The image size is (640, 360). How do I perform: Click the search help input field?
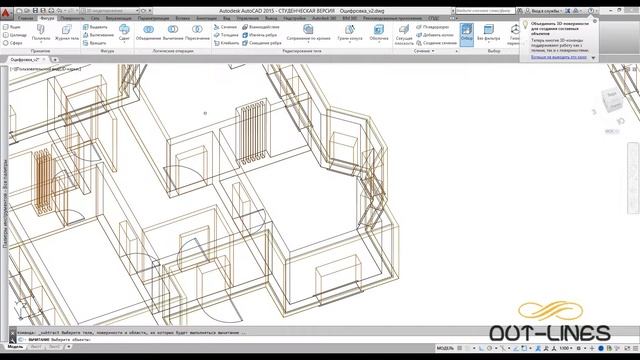[485, 11]
